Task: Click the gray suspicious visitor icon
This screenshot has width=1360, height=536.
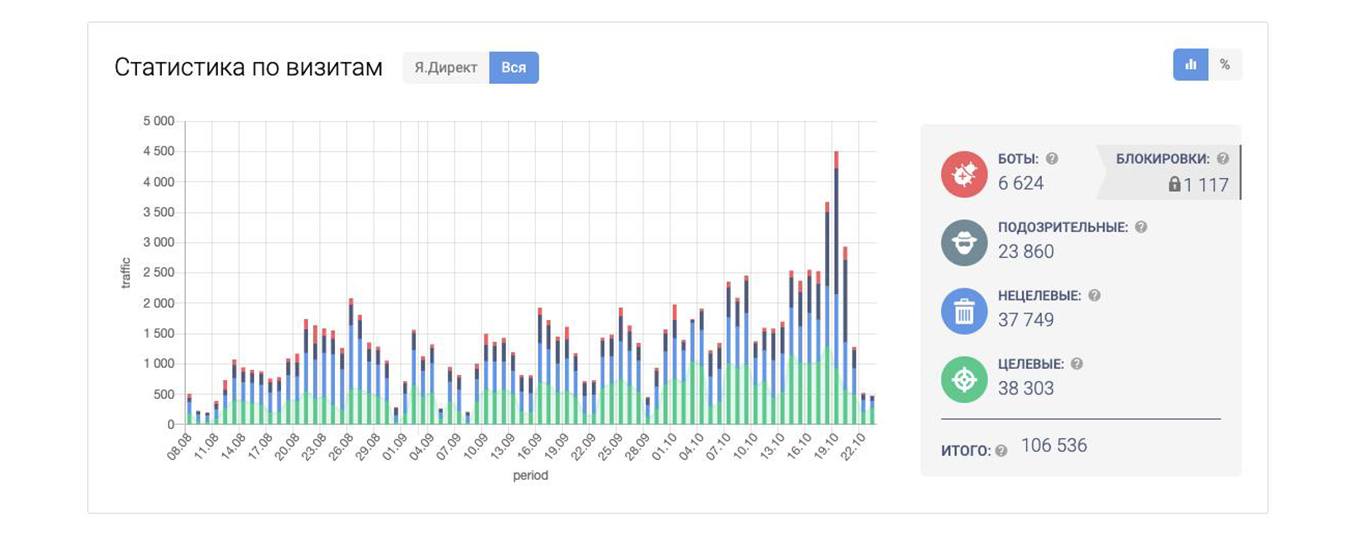Action: [965, 242]
